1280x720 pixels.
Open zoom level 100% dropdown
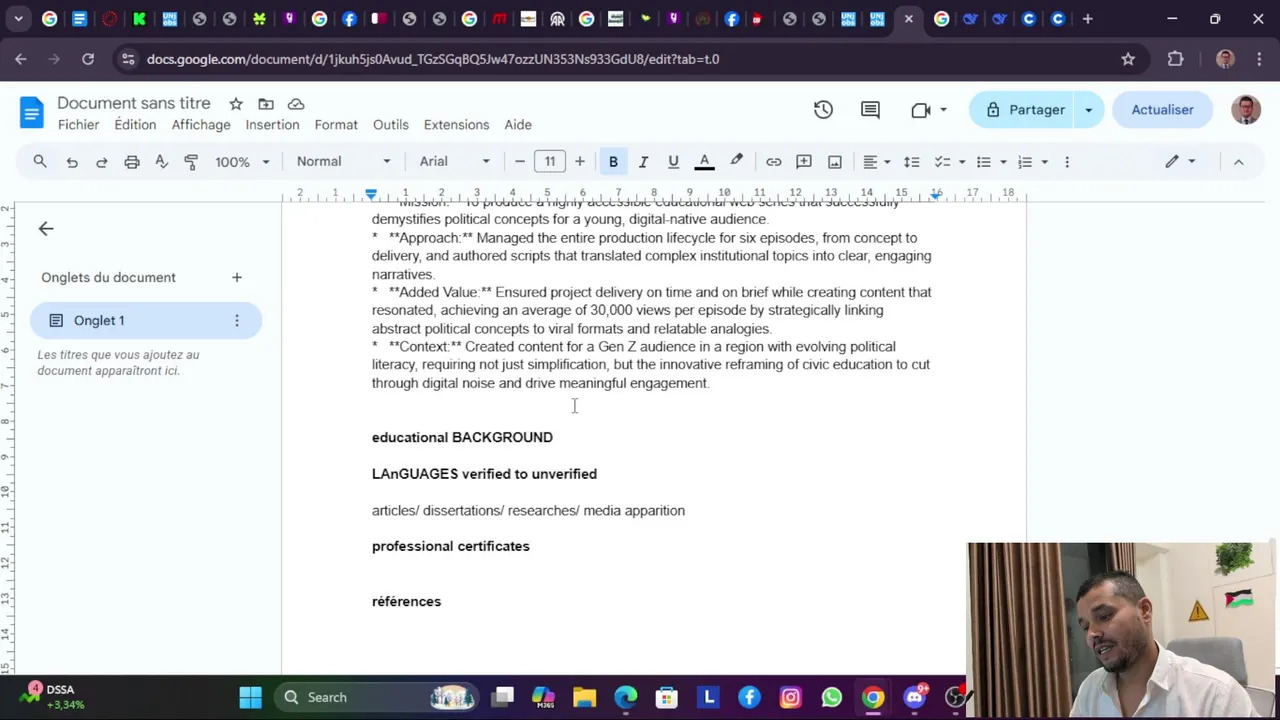click(x=243, y=162)
